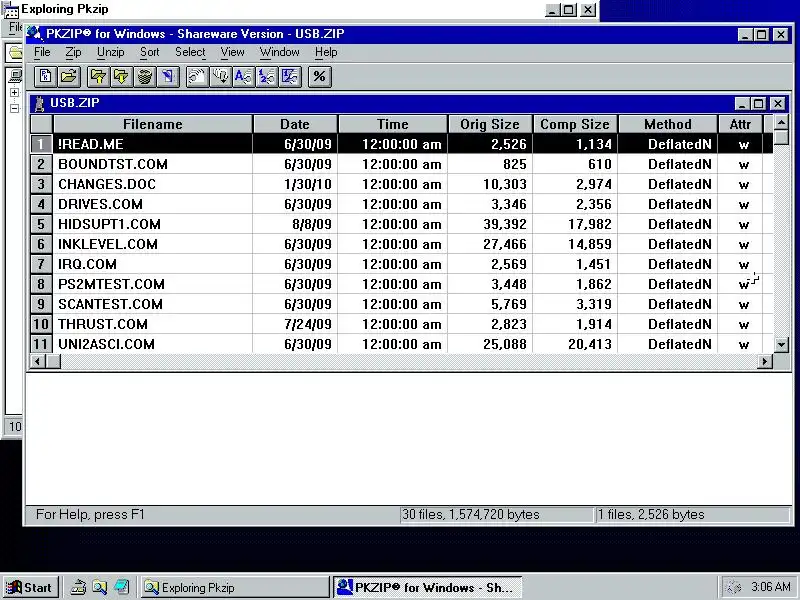Click the Delete wastebasket toolbar icon
Viewport: 800px width, 600px height.
[145, 77]
